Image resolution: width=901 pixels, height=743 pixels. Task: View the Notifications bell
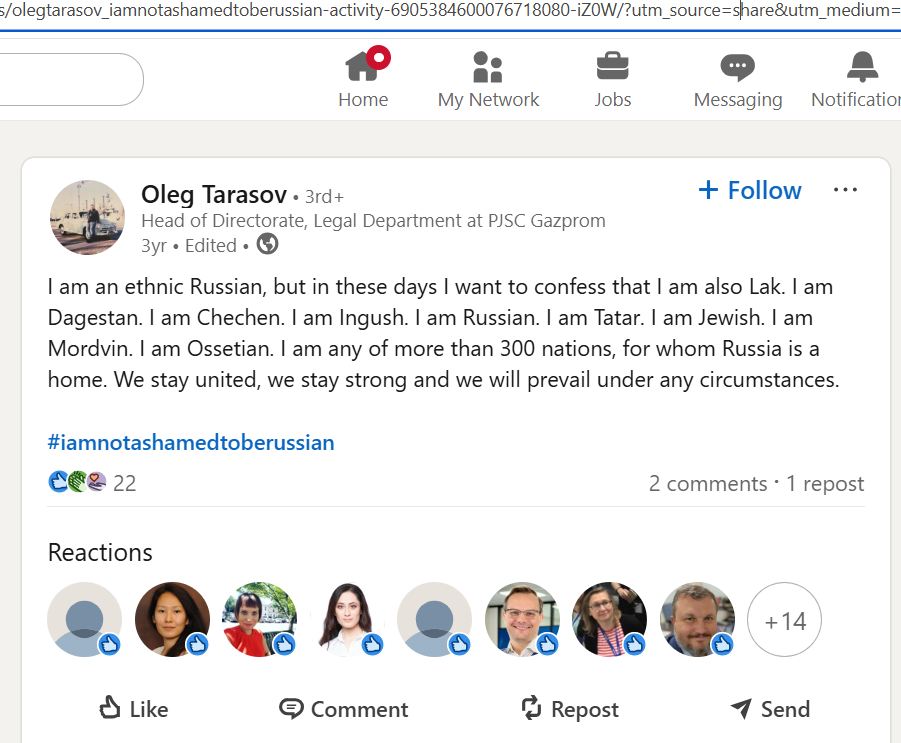[x=860, y=80]
